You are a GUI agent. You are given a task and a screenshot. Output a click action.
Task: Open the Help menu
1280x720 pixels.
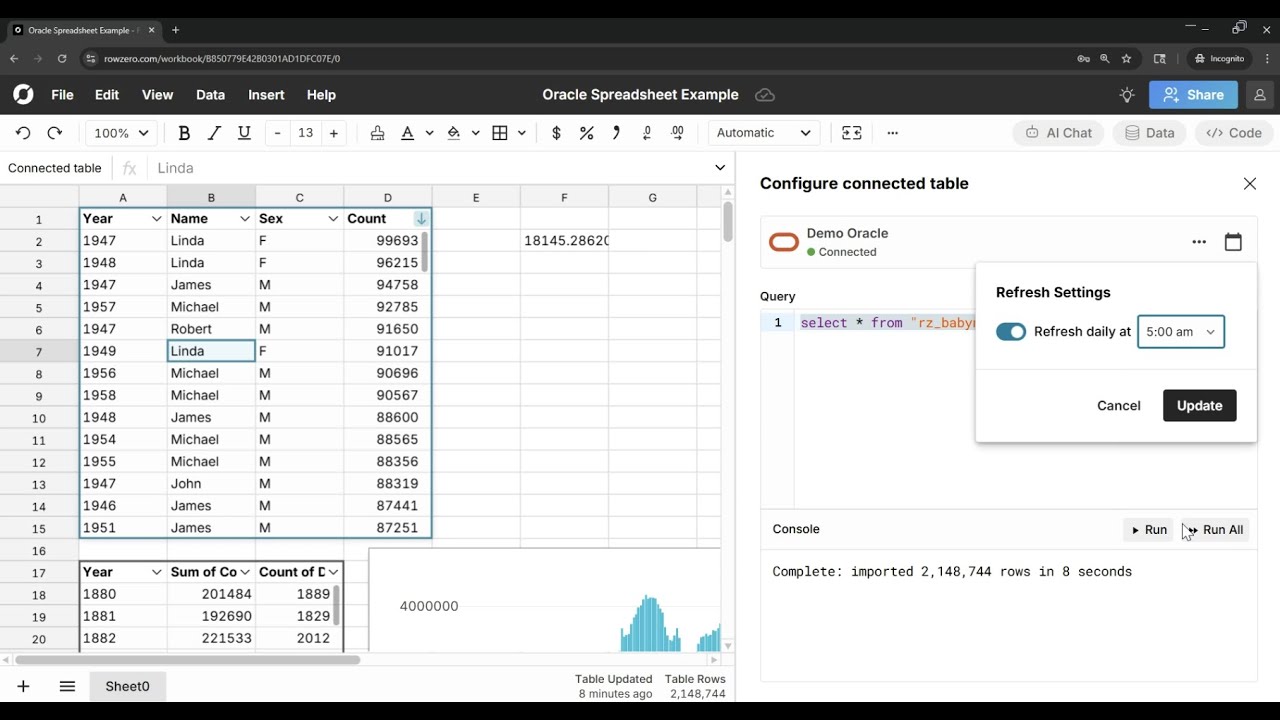tap(321, 95)
